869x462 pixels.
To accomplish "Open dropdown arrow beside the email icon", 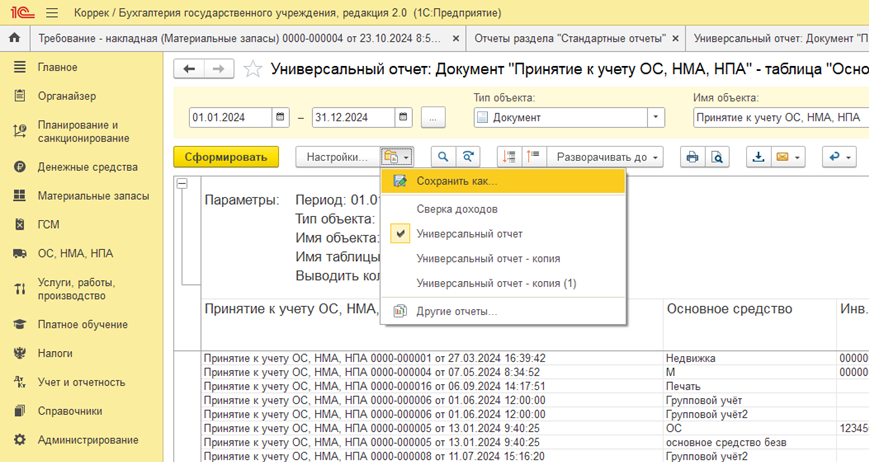I will click(x=798, y=158).
